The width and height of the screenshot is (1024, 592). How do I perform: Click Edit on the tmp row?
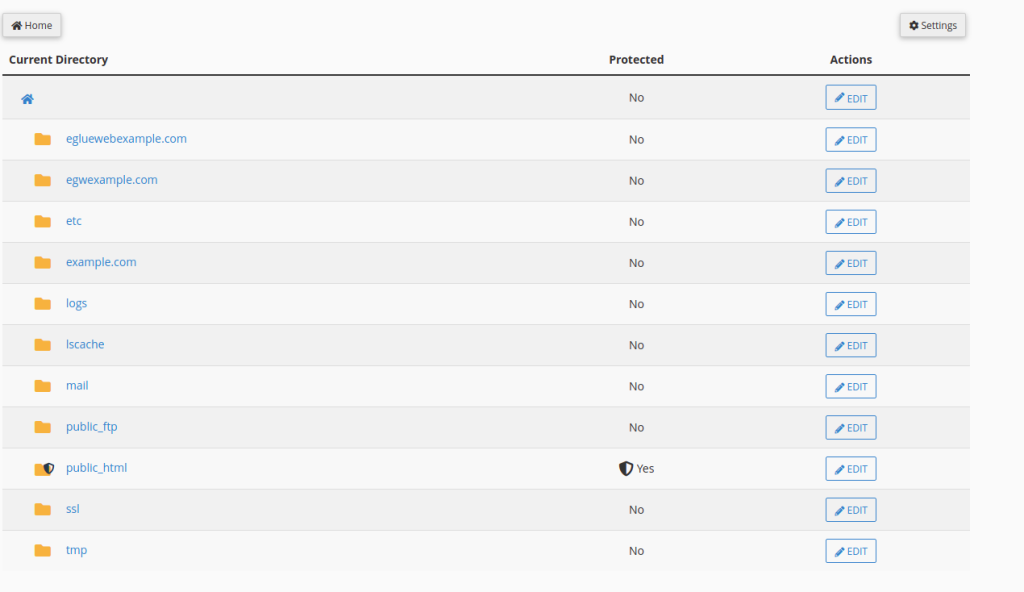pyautogui.click(x=851, y=551)
